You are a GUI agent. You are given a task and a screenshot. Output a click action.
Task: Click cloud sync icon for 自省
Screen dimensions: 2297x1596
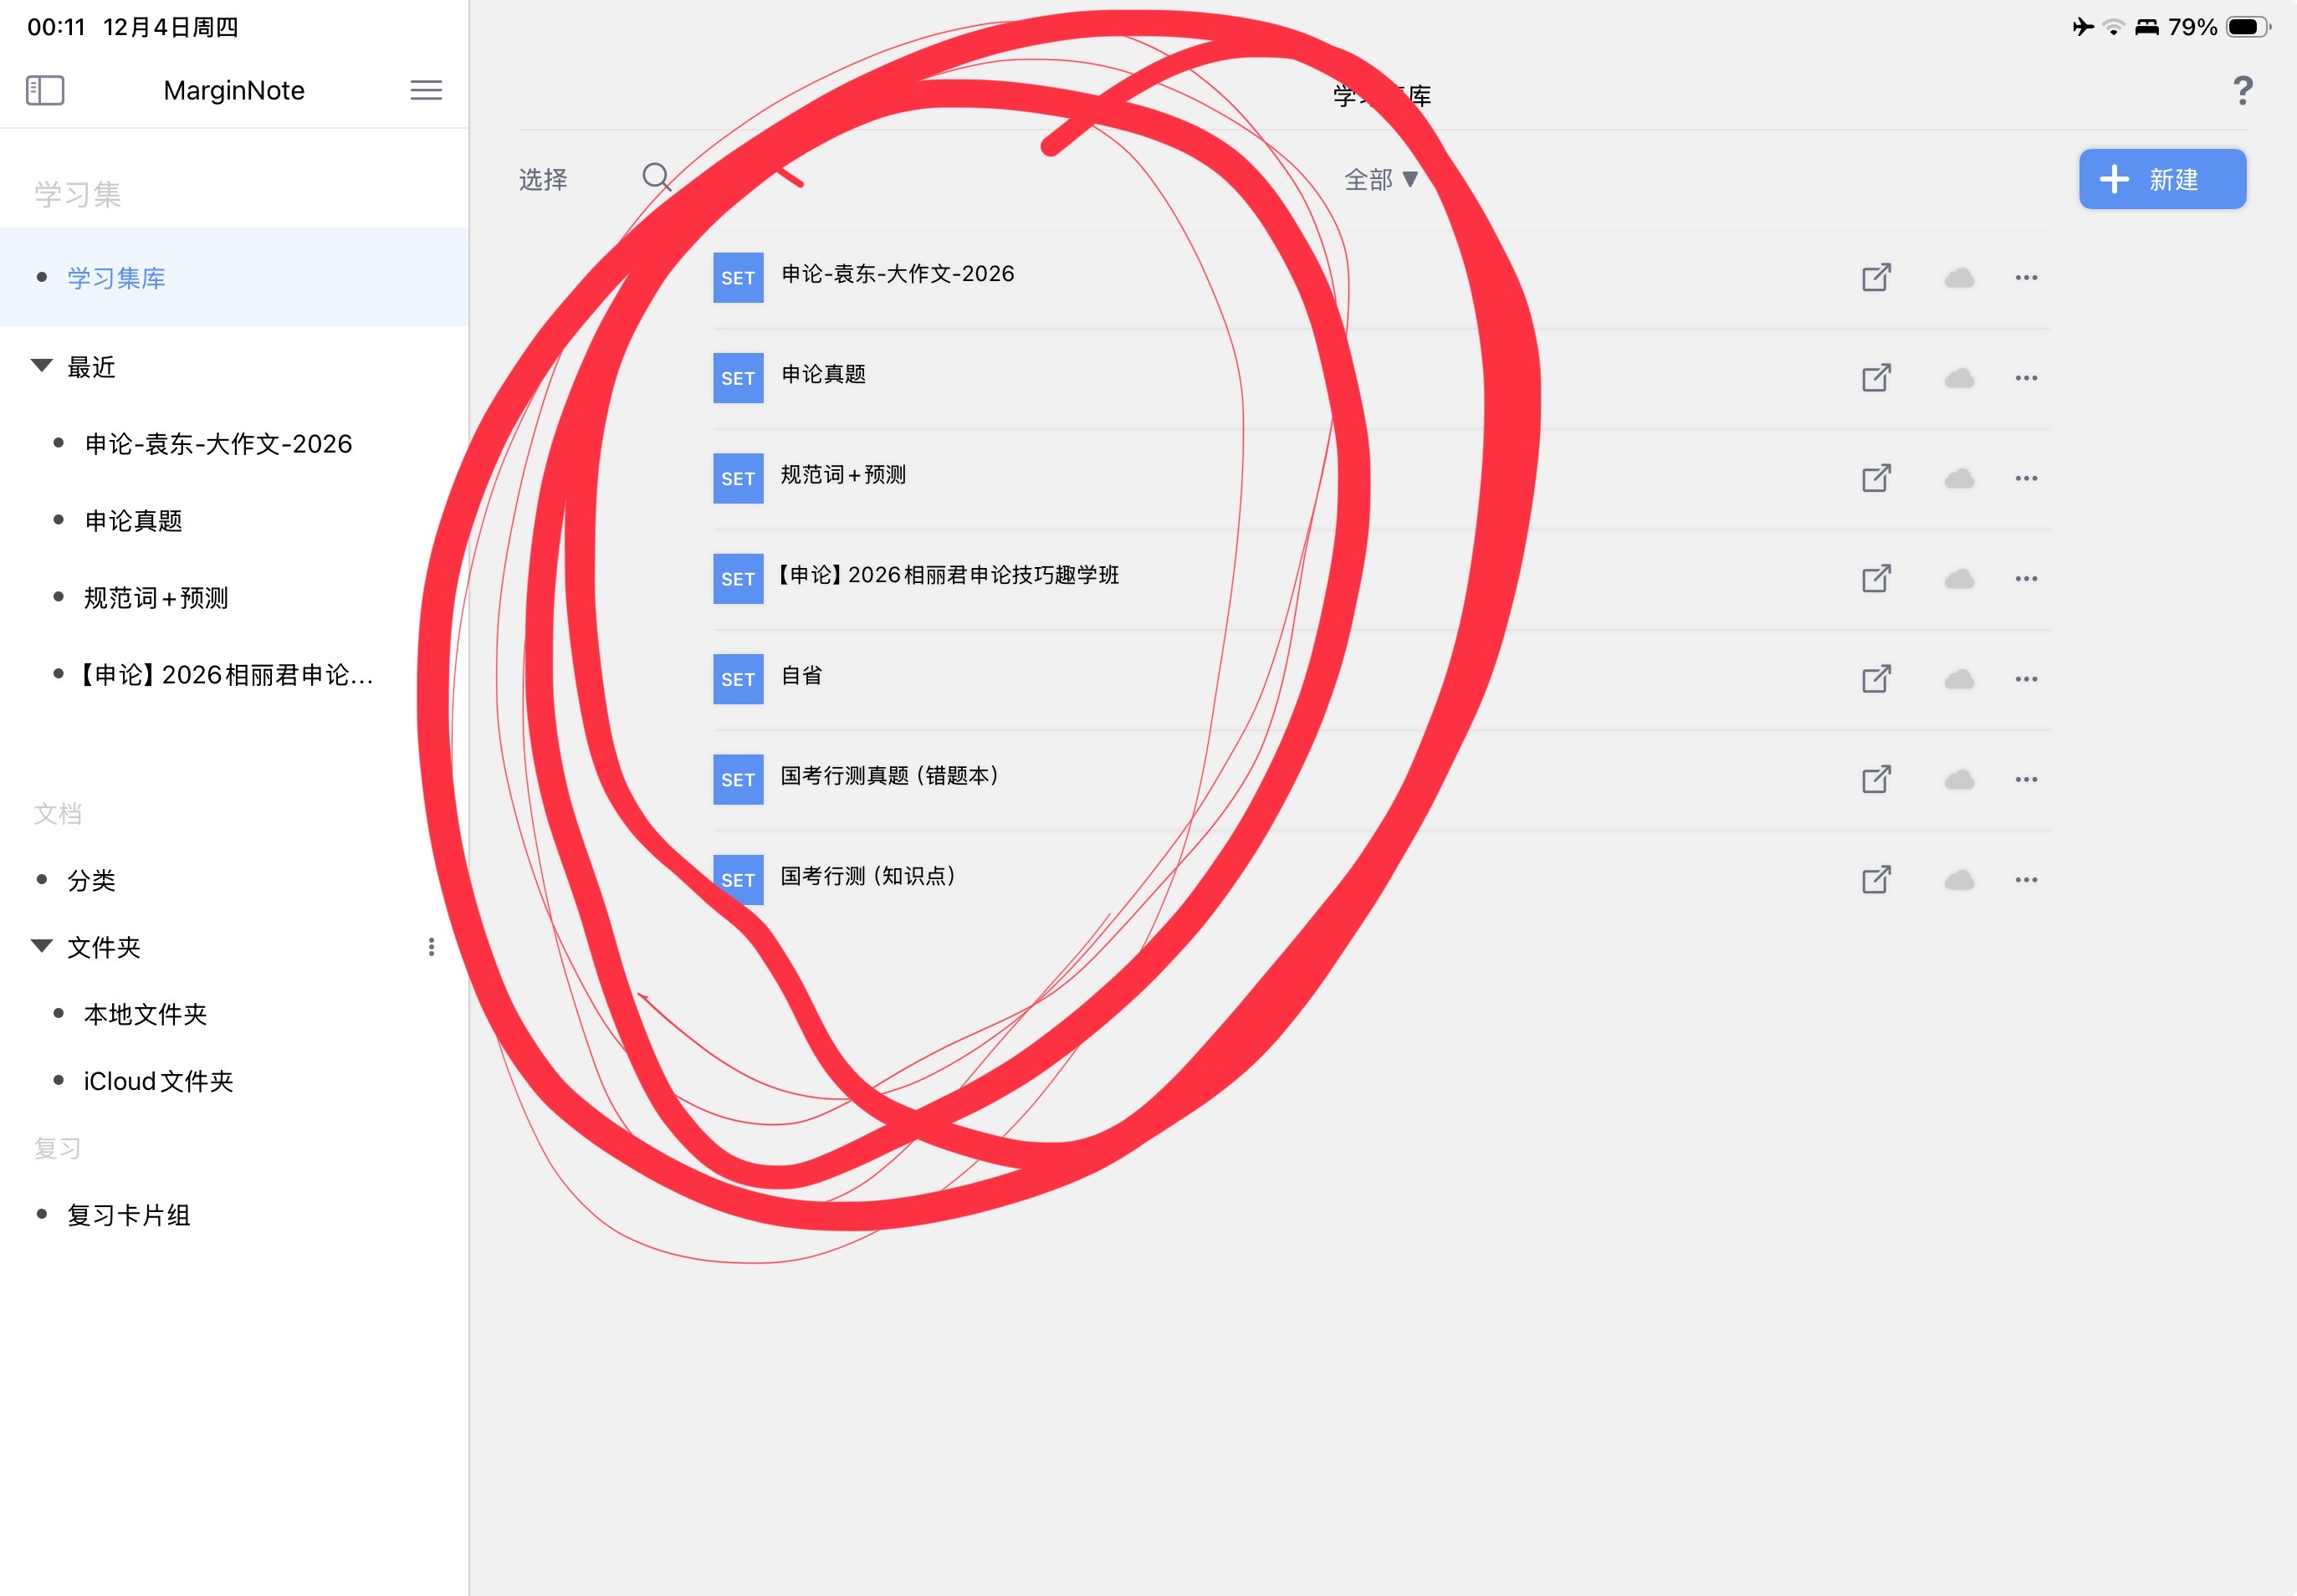point(1959,680)
